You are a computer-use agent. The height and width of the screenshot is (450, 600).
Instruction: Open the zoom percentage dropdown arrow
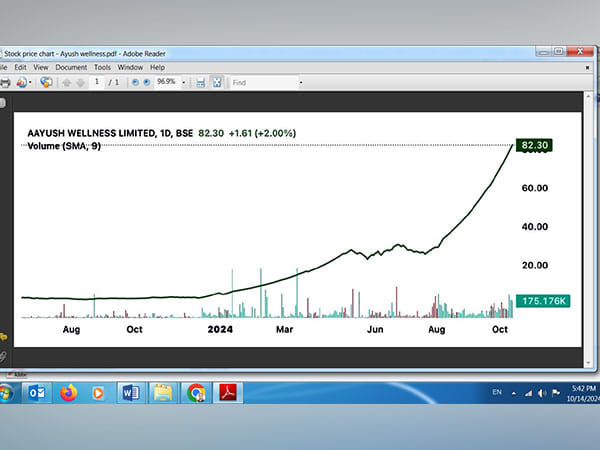[184, 82]
